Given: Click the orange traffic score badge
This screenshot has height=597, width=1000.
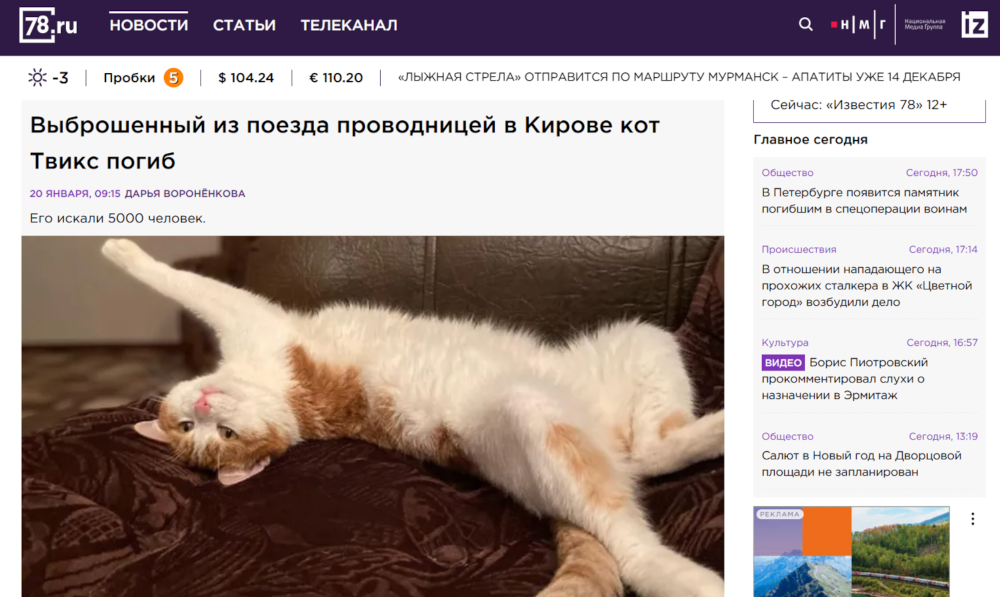Looking at the screenshot, I should [x=173, y=78].
